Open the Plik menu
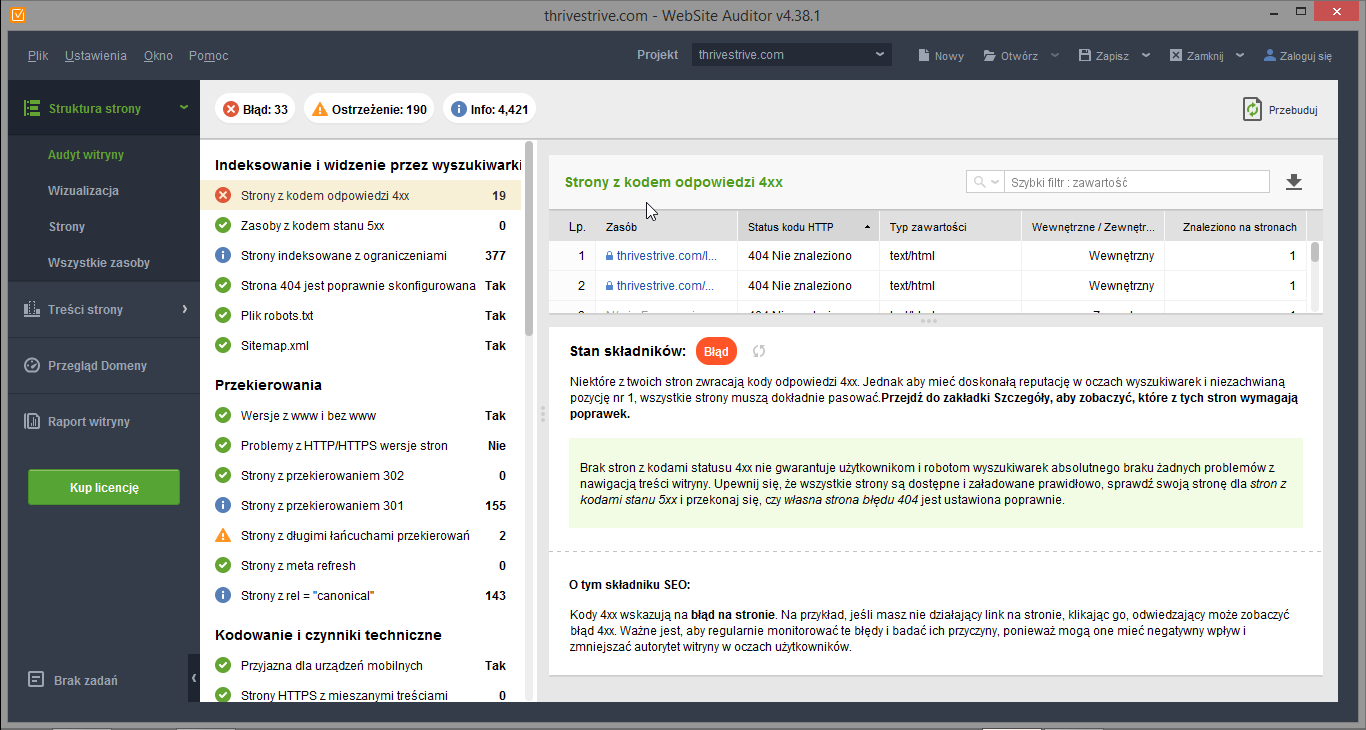1366x730 pixels. (x=38, y=56)
